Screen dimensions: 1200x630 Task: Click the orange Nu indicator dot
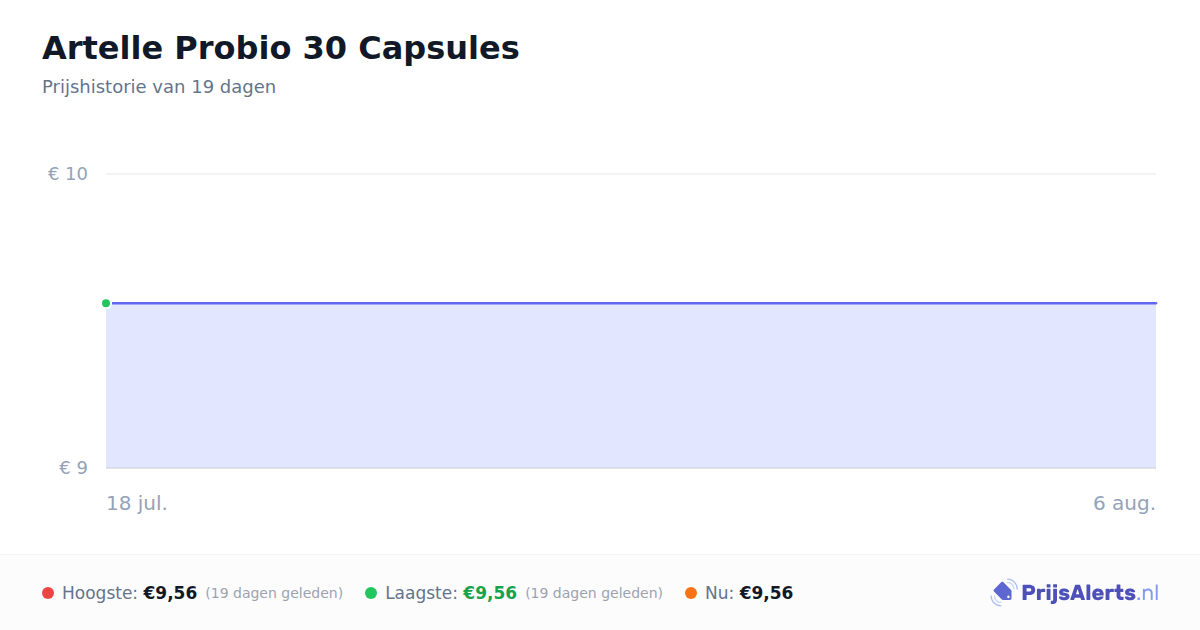click(x=691, y=593)
